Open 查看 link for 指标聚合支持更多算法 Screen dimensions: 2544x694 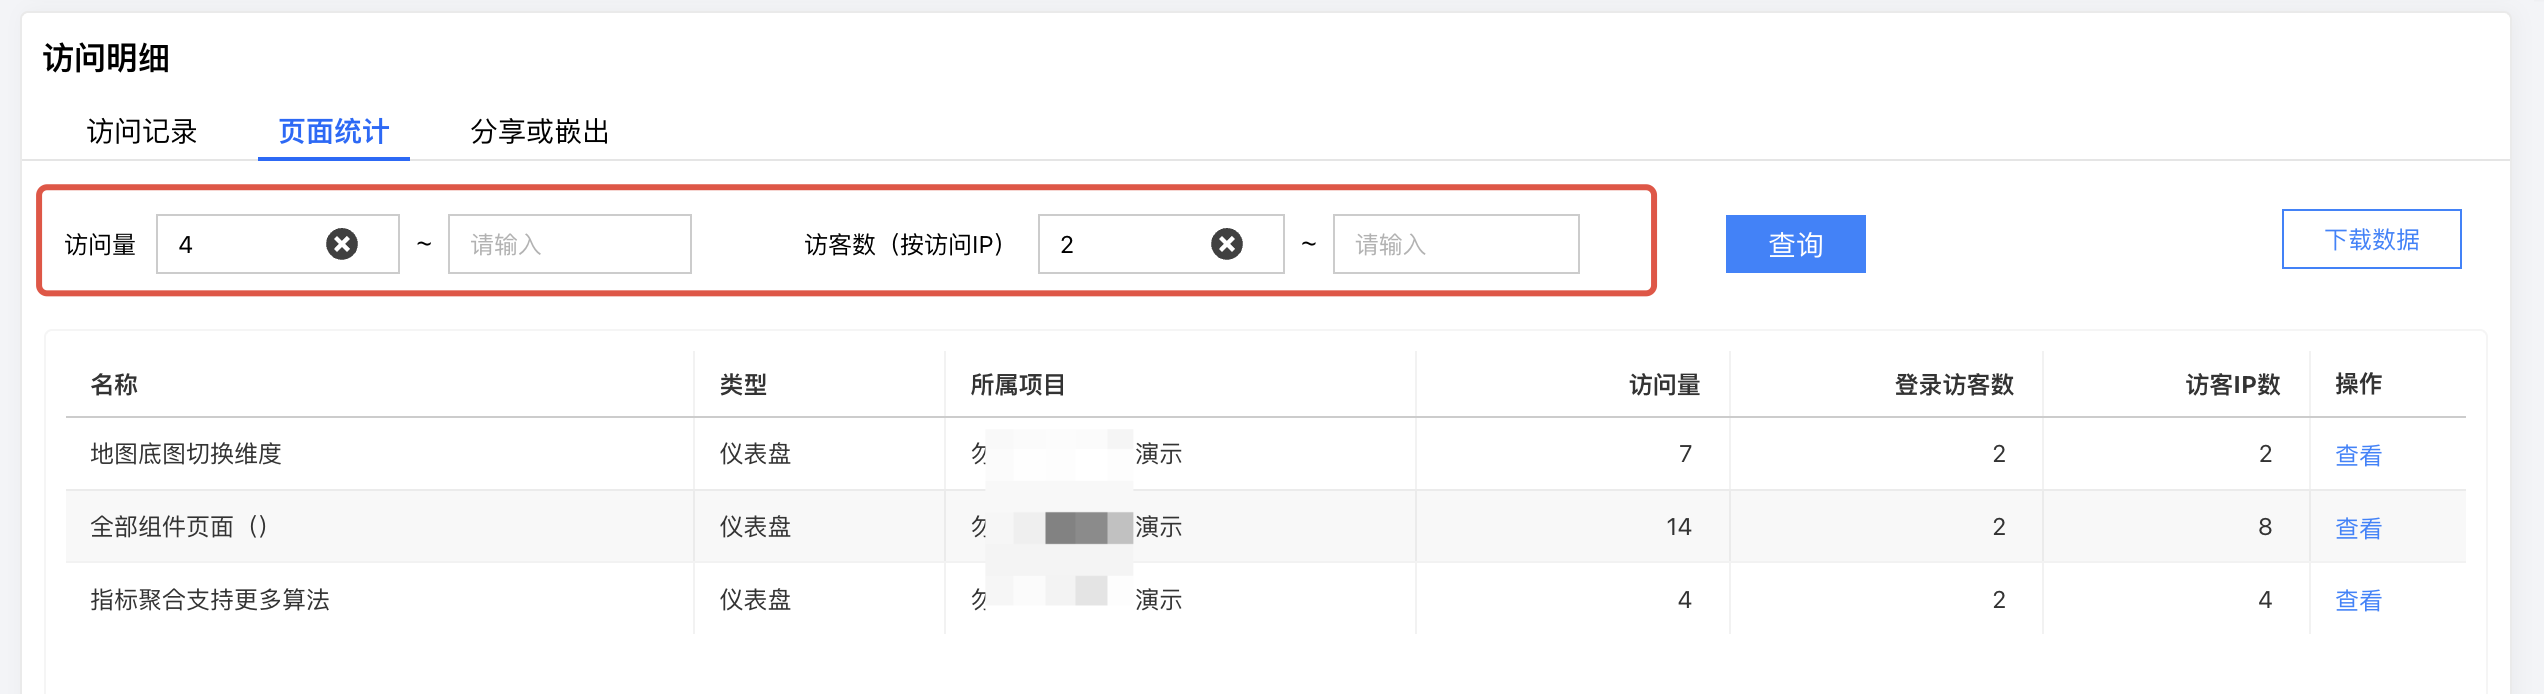(x=2358, y=600)
